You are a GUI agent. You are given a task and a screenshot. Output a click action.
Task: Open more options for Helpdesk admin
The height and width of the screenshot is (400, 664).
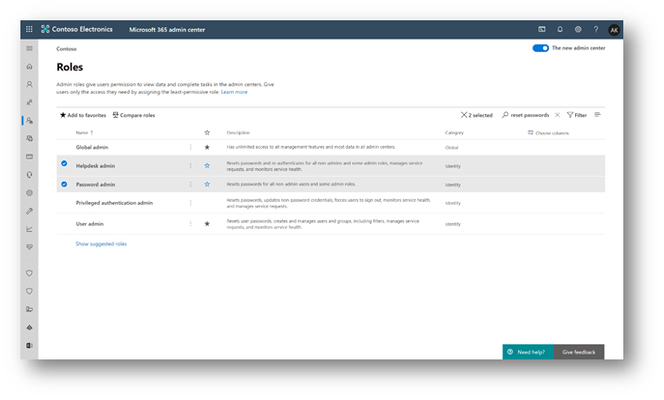pyautogui.click(x=191, y=166)
